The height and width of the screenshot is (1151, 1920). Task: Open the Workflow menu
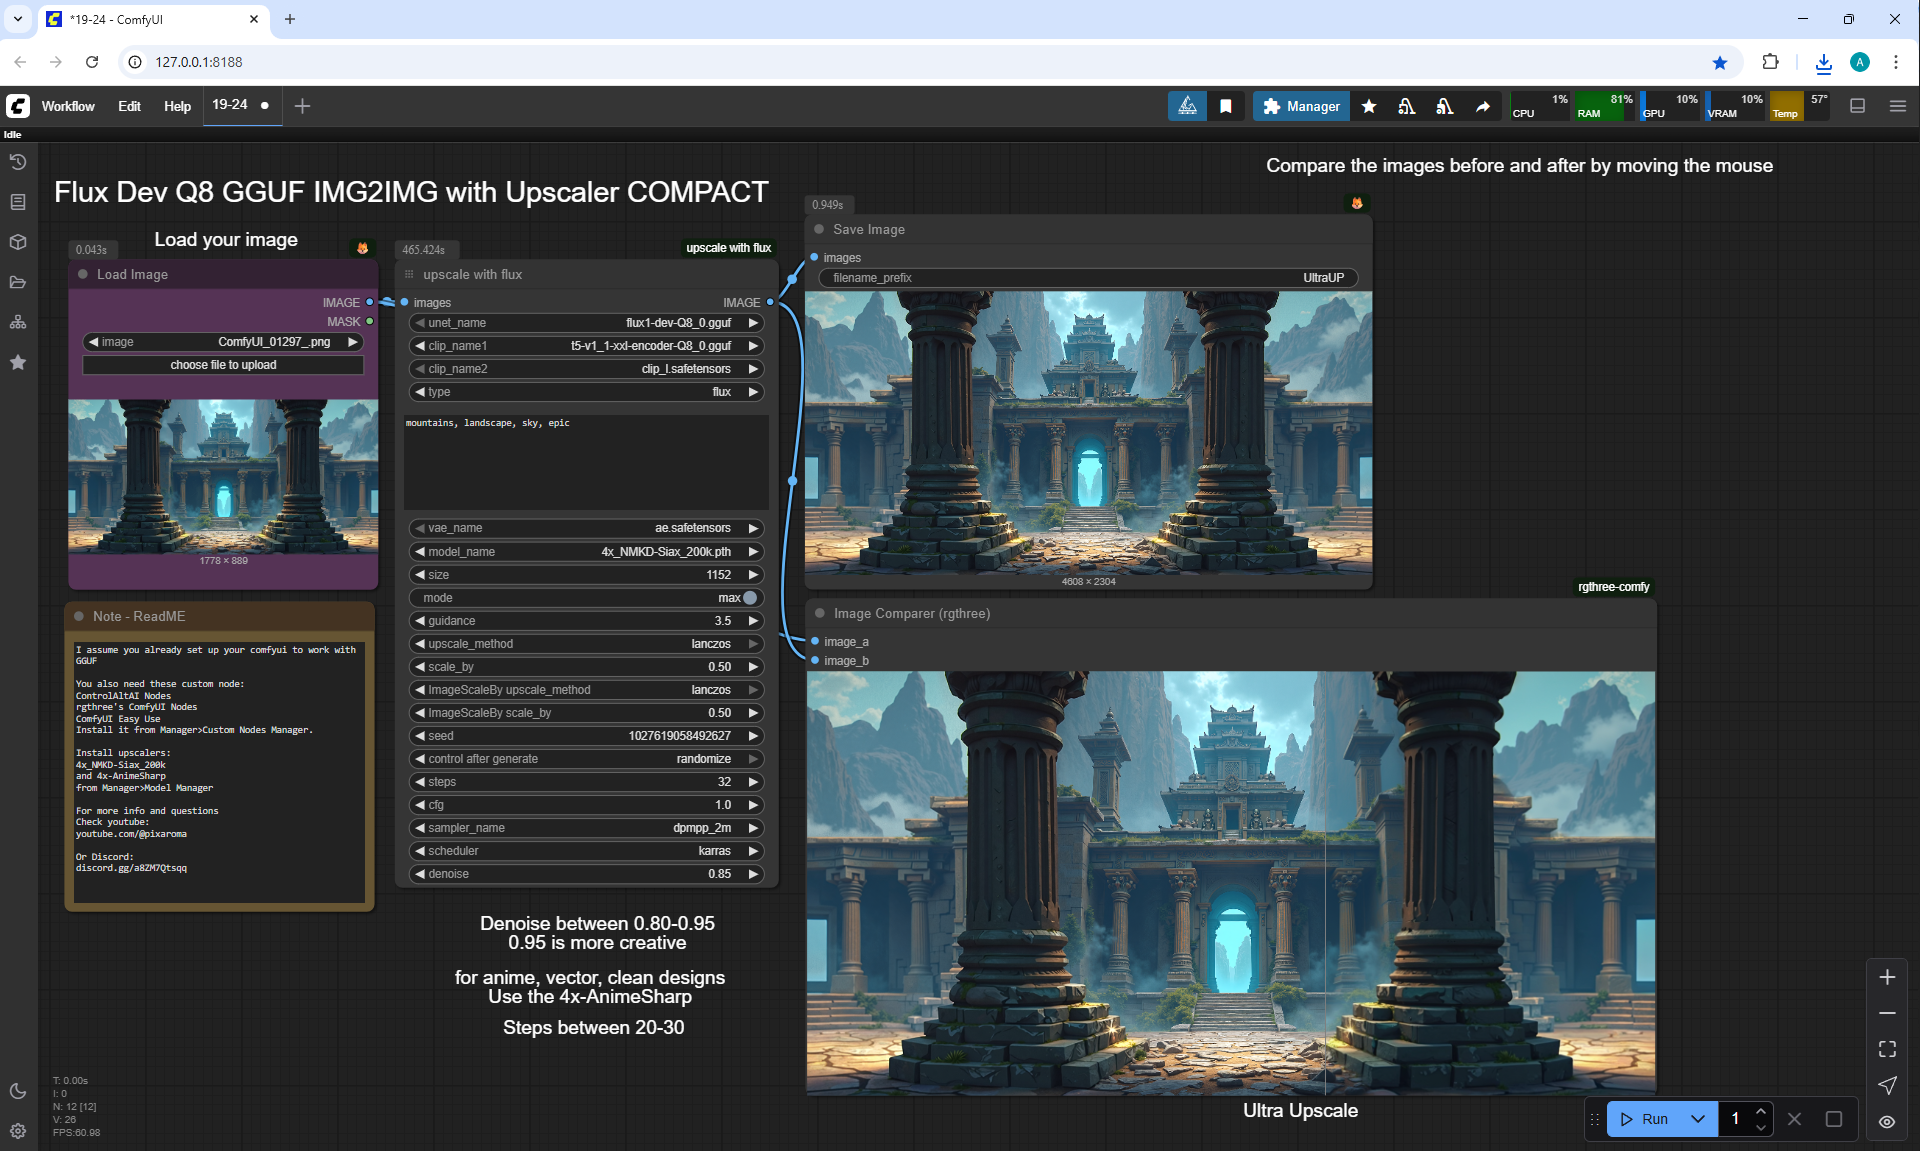(x=68, y=106)
